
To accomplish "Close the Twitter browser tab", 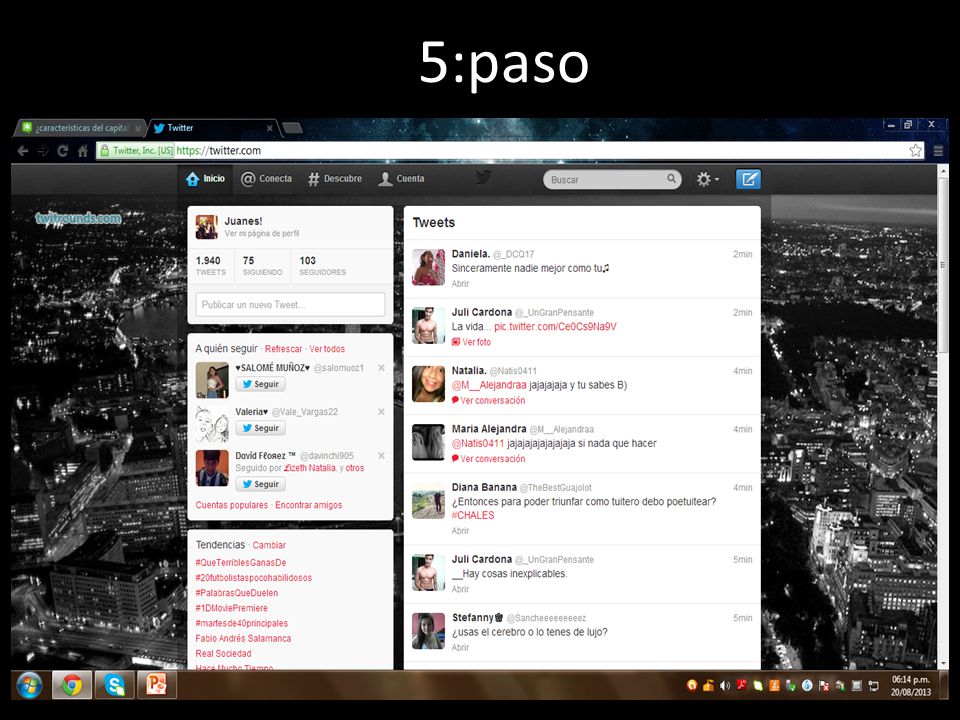I will point(269,128).
